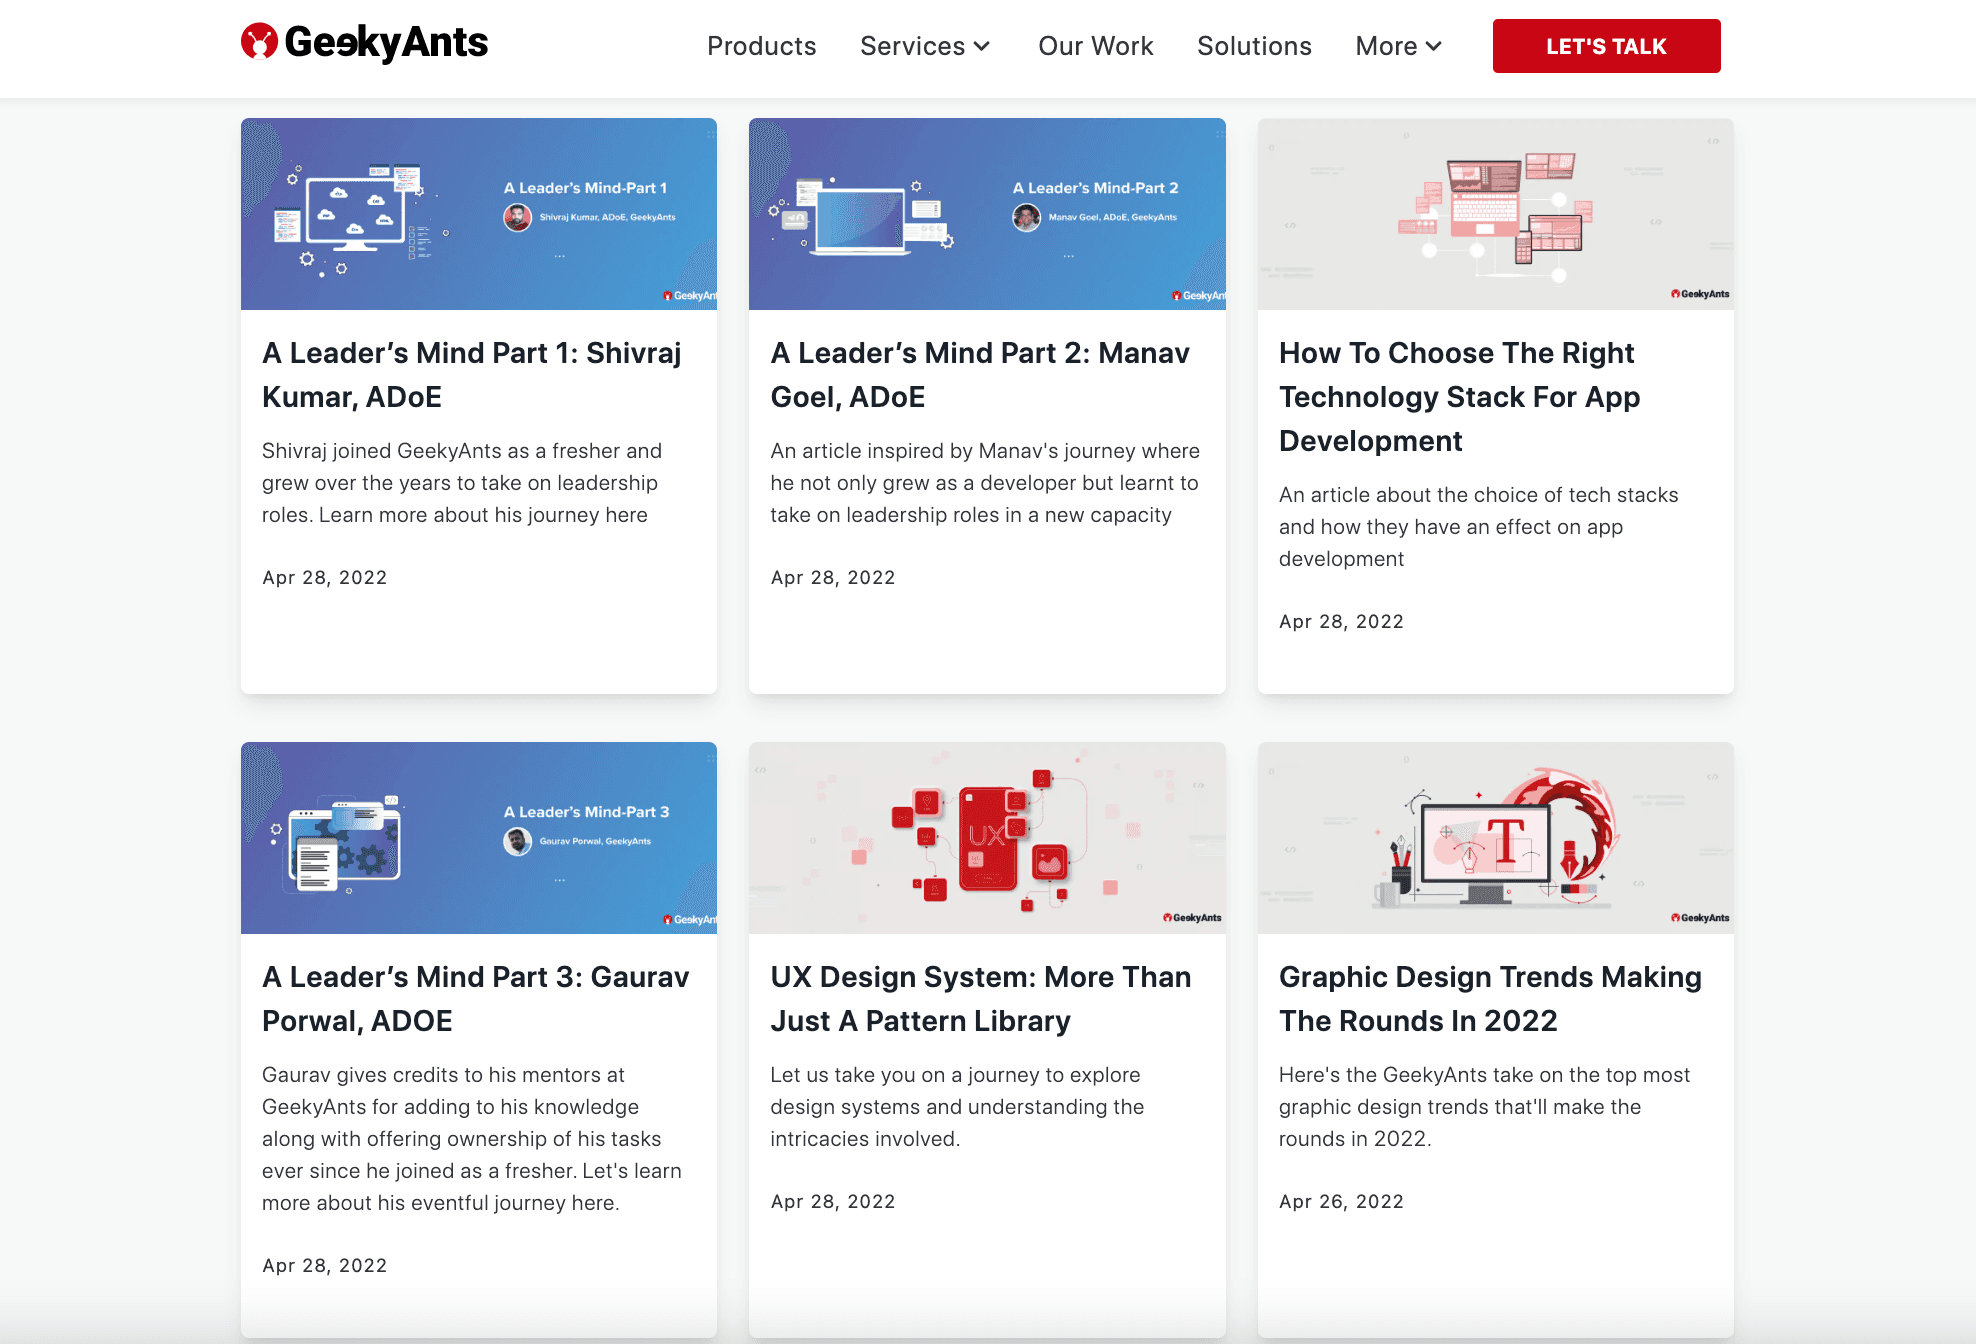Open article title about Shivraj Kumar, ADoE
This screenshot has height=1344, width=1976.
coord(471,375)
